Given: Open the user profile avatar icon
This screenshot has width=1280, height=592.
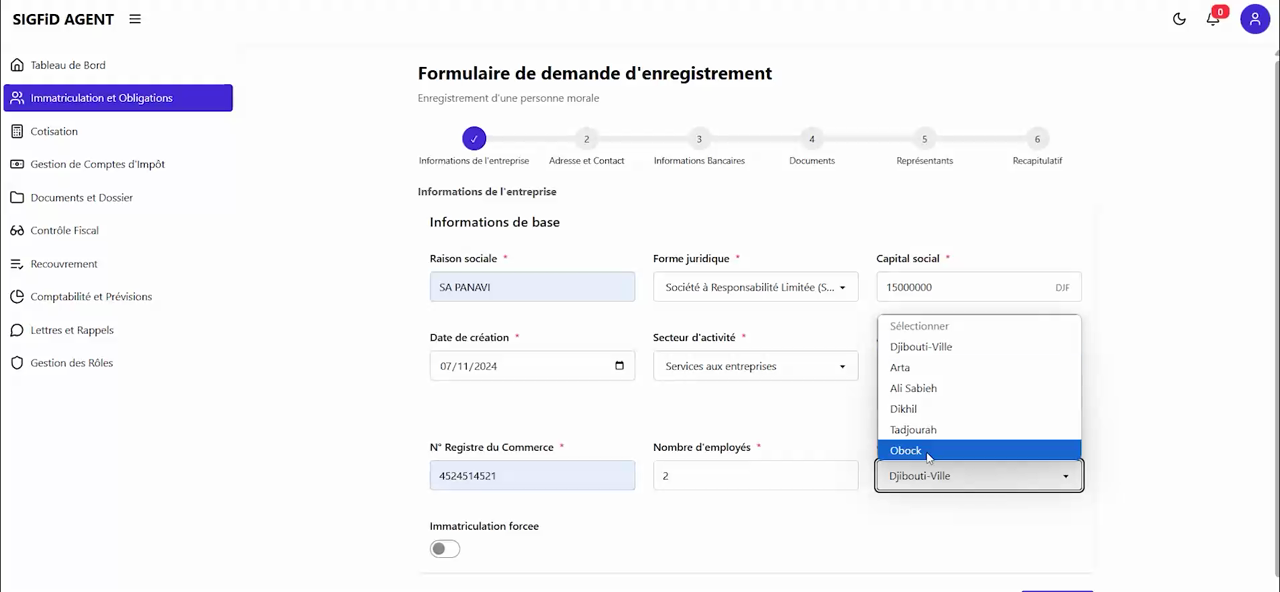Looking at the screenshot, I should (1255, 19).
